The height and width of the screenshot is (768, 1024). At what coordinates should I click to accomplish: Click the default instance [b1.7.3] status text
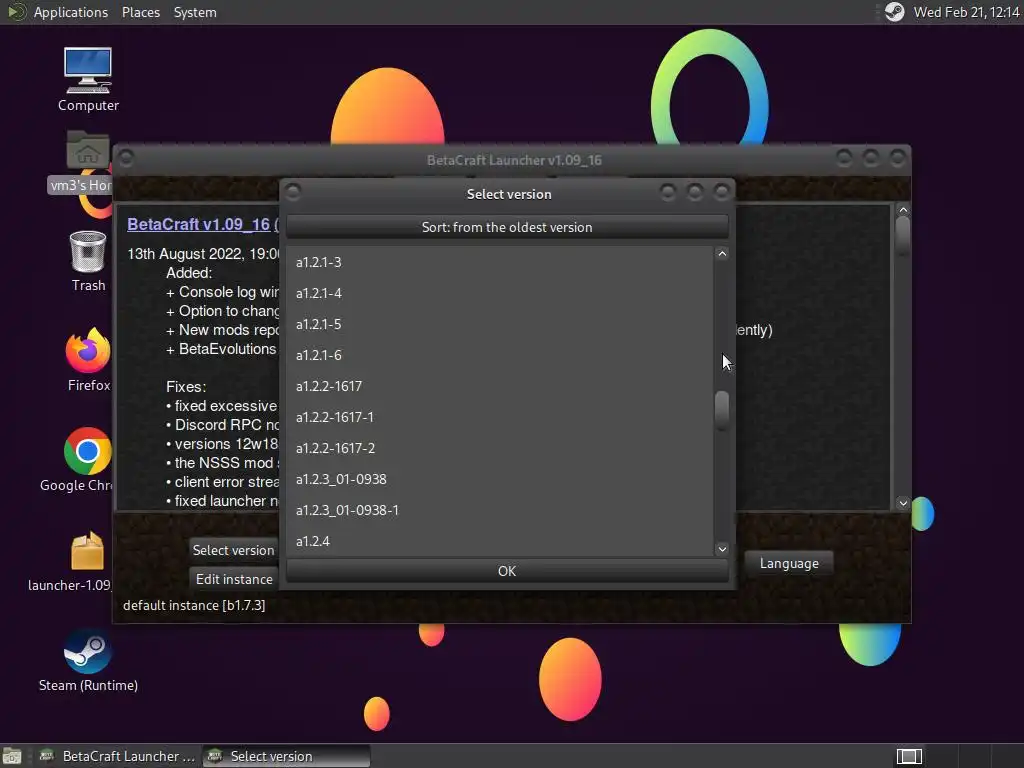[194, 605]
